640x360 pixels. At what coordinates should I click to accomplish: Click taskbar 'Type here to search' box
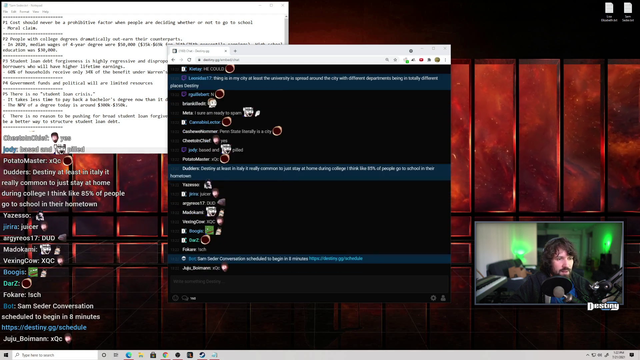click(55, 355)
